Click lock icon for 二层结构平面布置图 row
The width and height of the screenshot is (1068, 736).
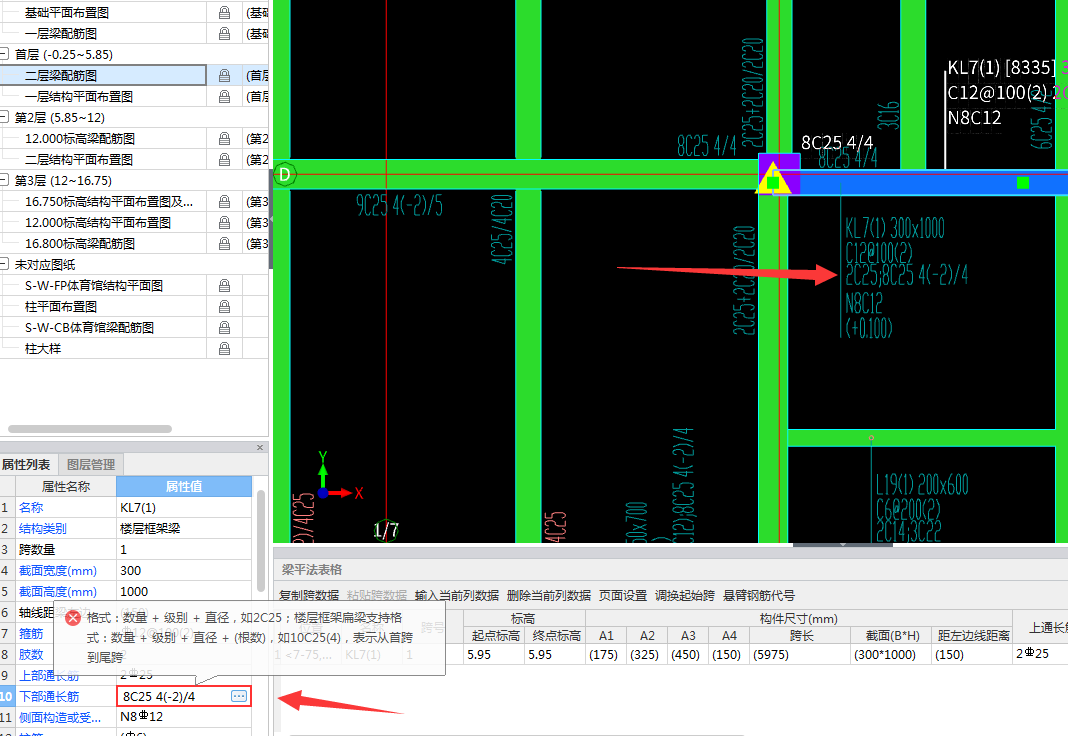tap(224, 159)
